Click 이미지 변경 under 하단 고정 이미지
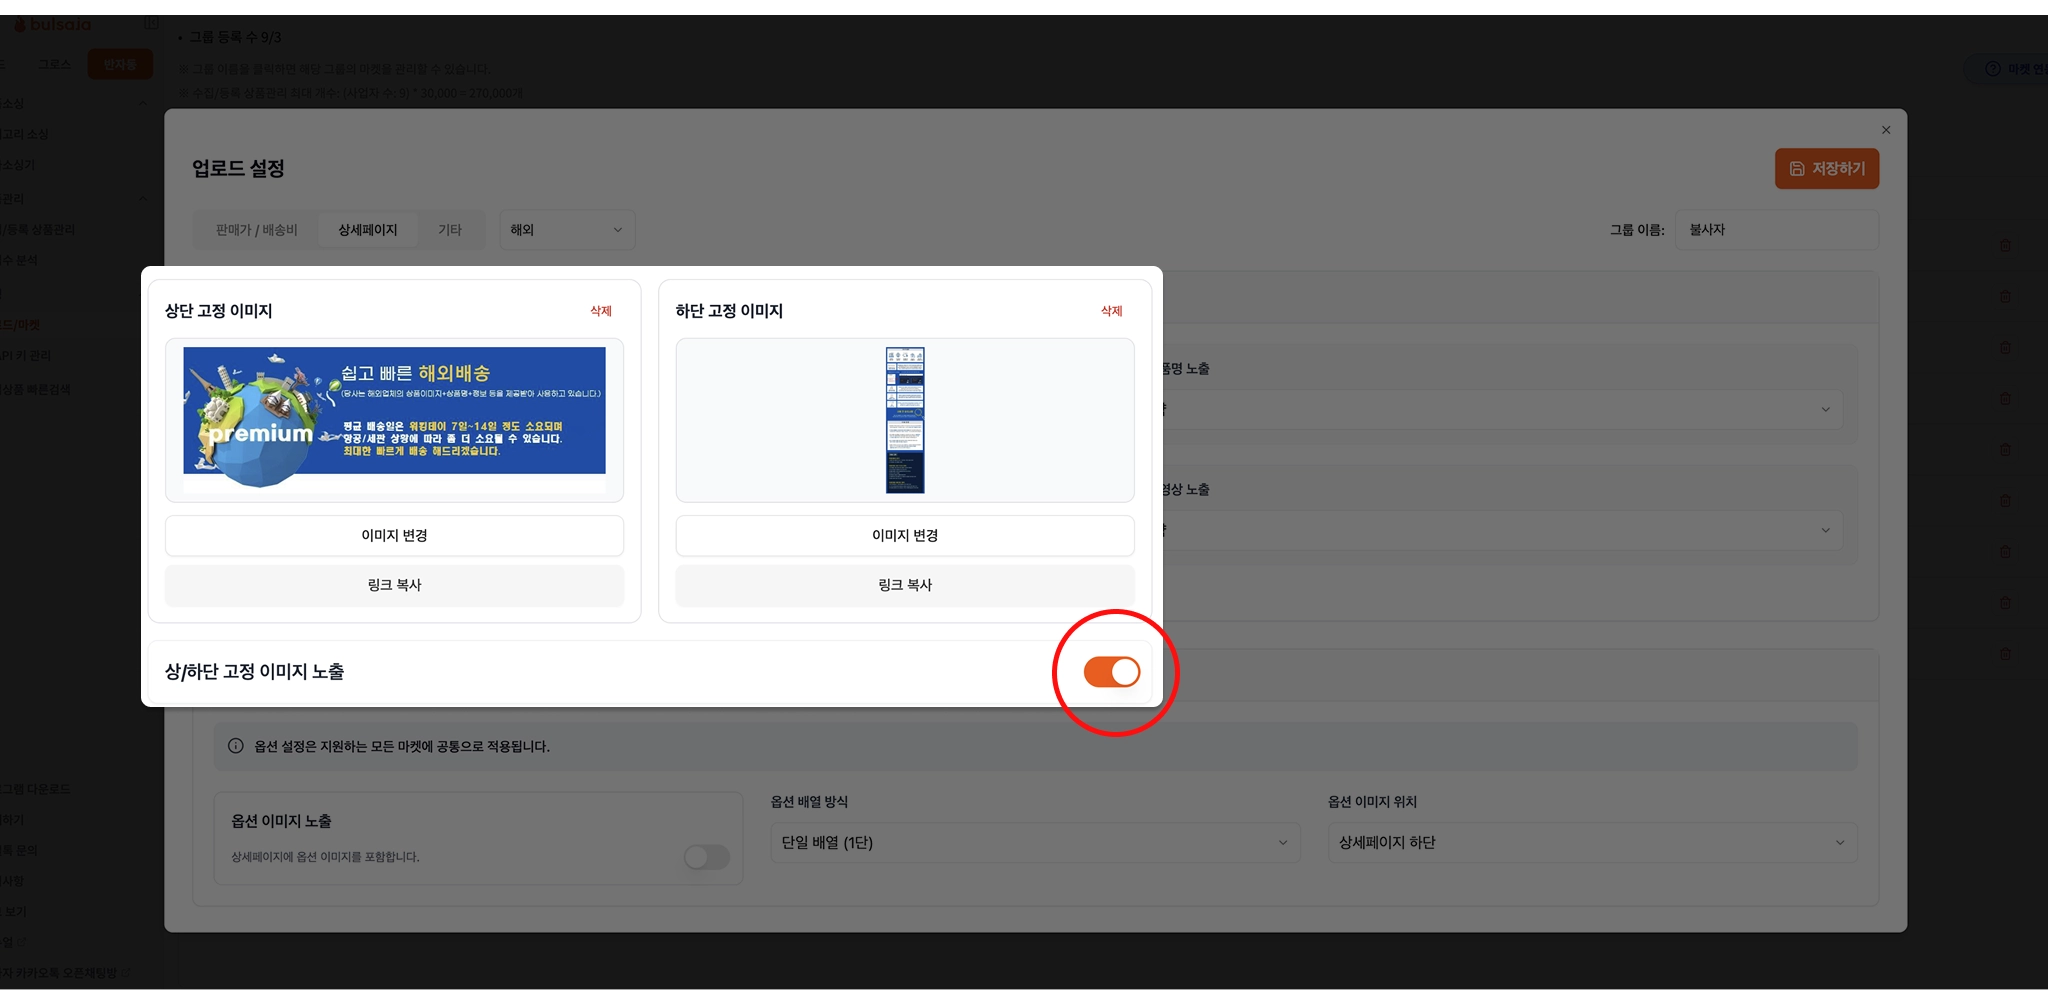2048x990 pixels. click(x=905, y=536)
